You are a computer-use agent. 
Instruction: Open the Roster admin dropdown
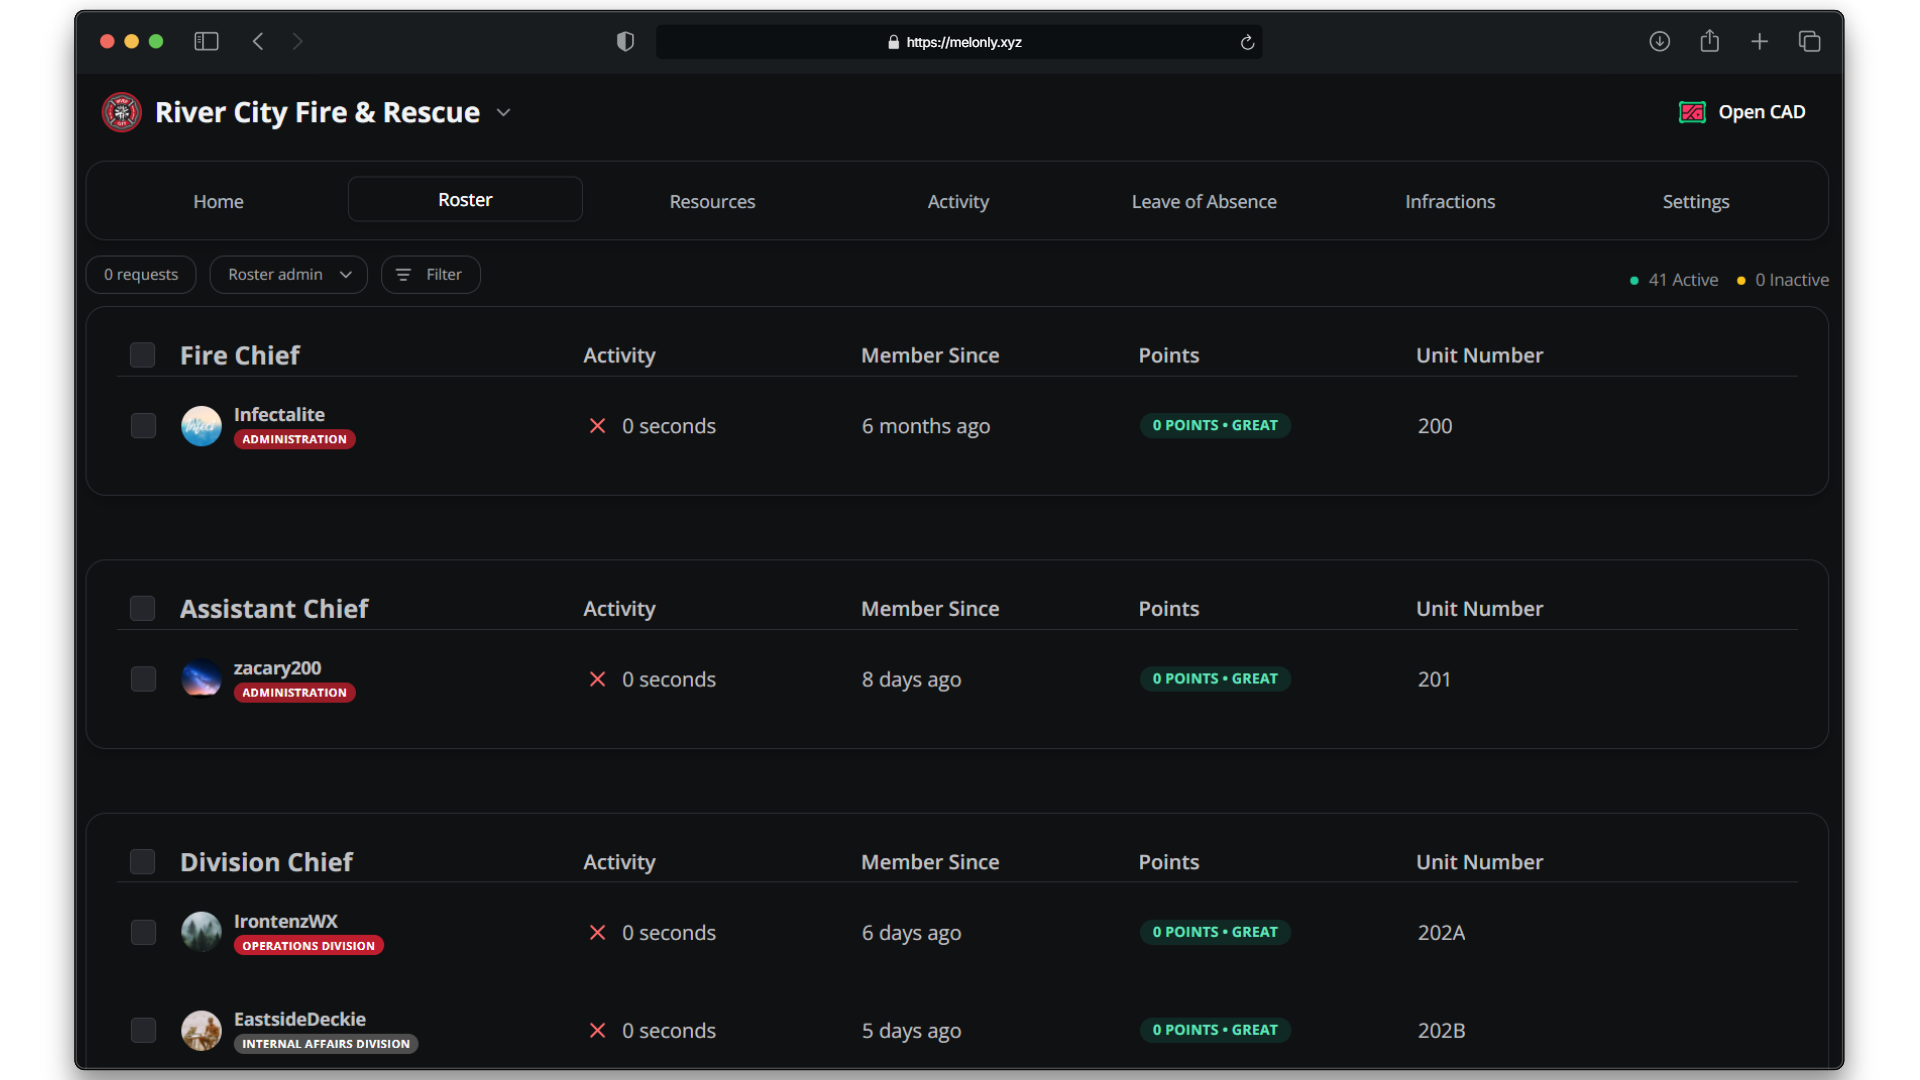point(289,274)
